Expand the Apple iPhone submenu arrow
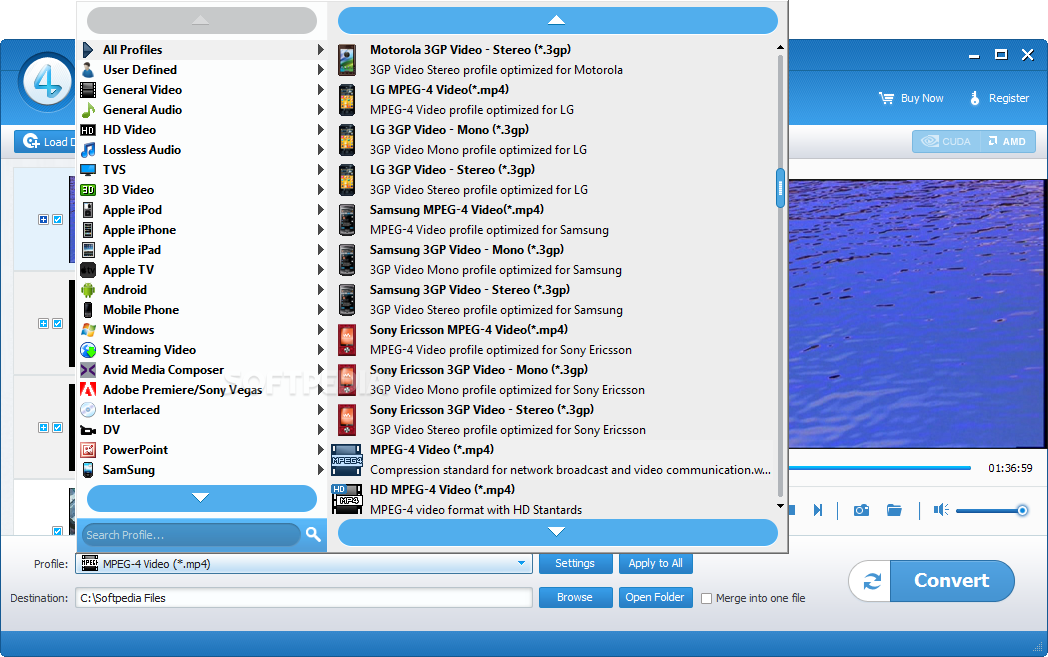This screenshot has height=657, width=1048. coord(321,230)
